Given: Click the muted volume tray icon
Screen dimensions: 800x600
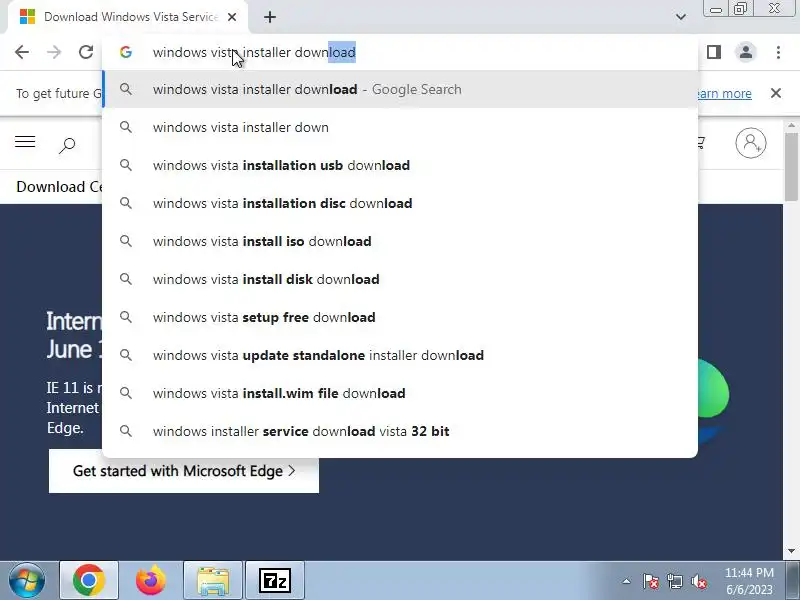Looking at the screenshot, I should 698,581.
